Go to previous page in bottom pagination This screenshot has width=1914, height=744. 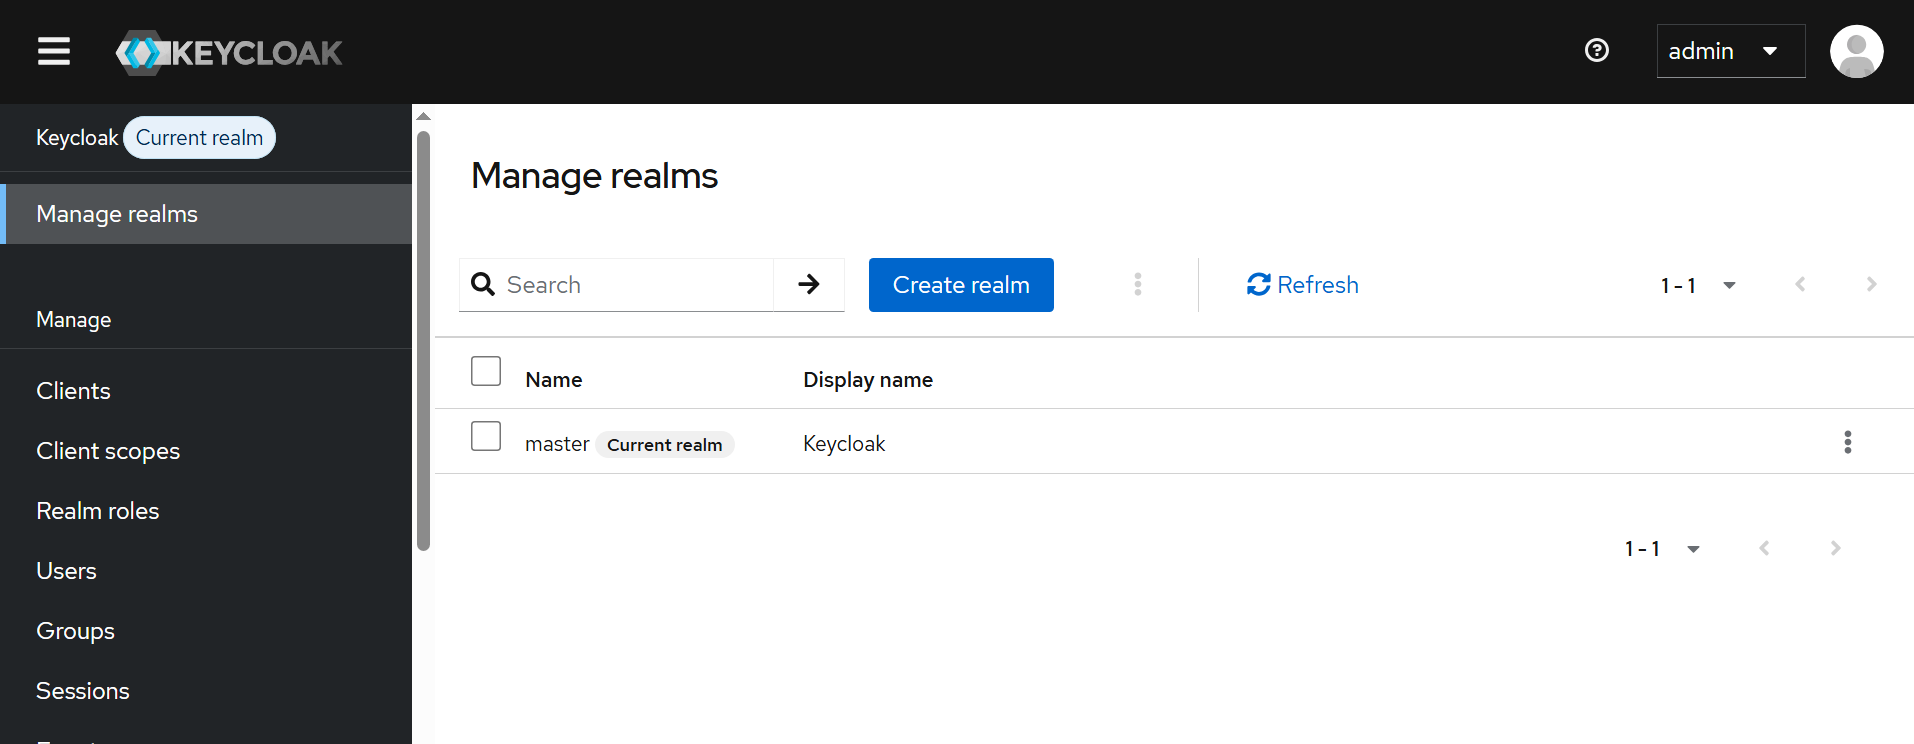[x=1764, y=548]
